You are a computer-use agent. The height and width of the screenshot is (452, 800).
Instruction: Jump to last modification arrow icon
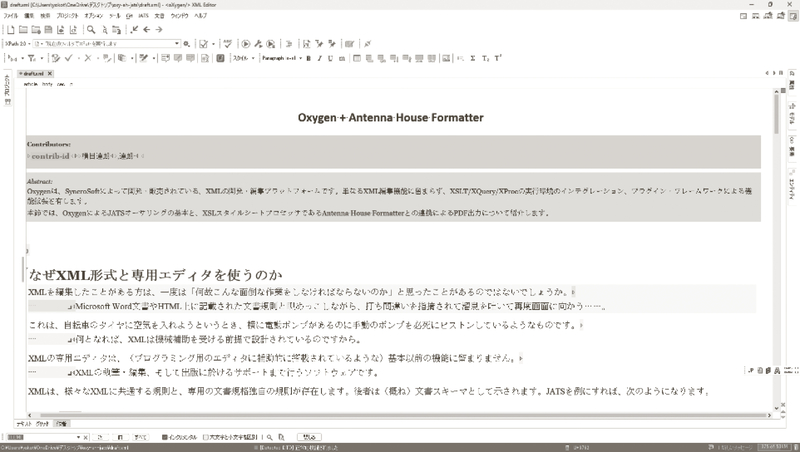click(134, 30)
